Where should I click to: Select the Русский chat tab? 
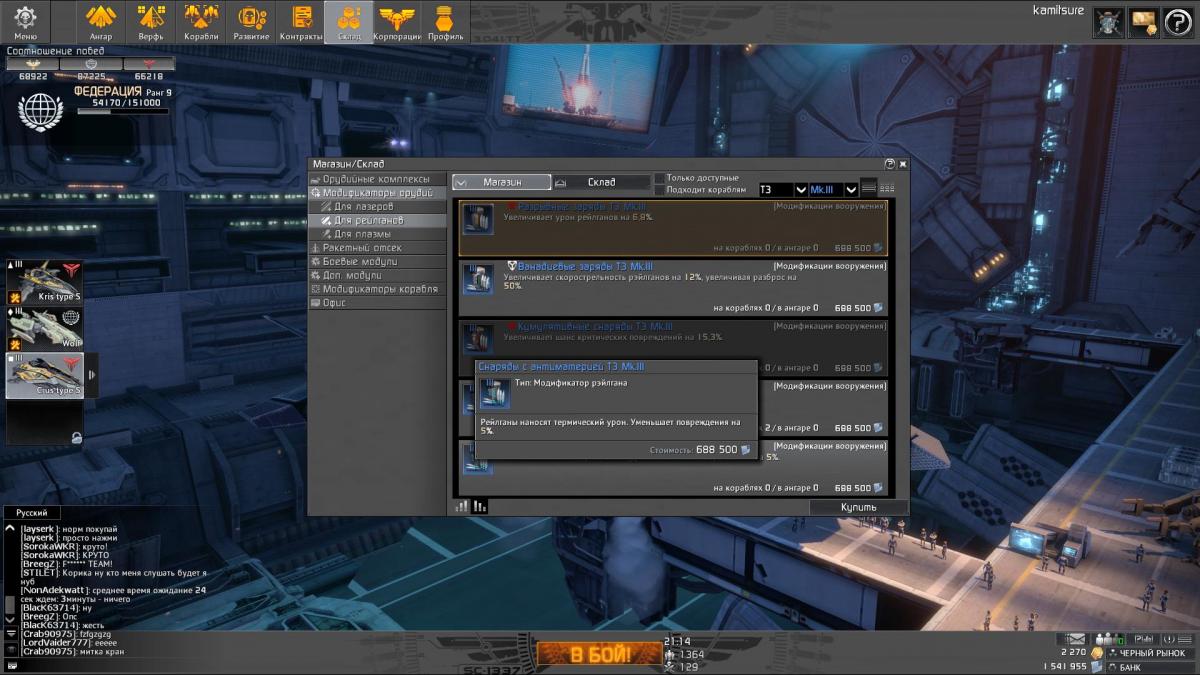31,512
